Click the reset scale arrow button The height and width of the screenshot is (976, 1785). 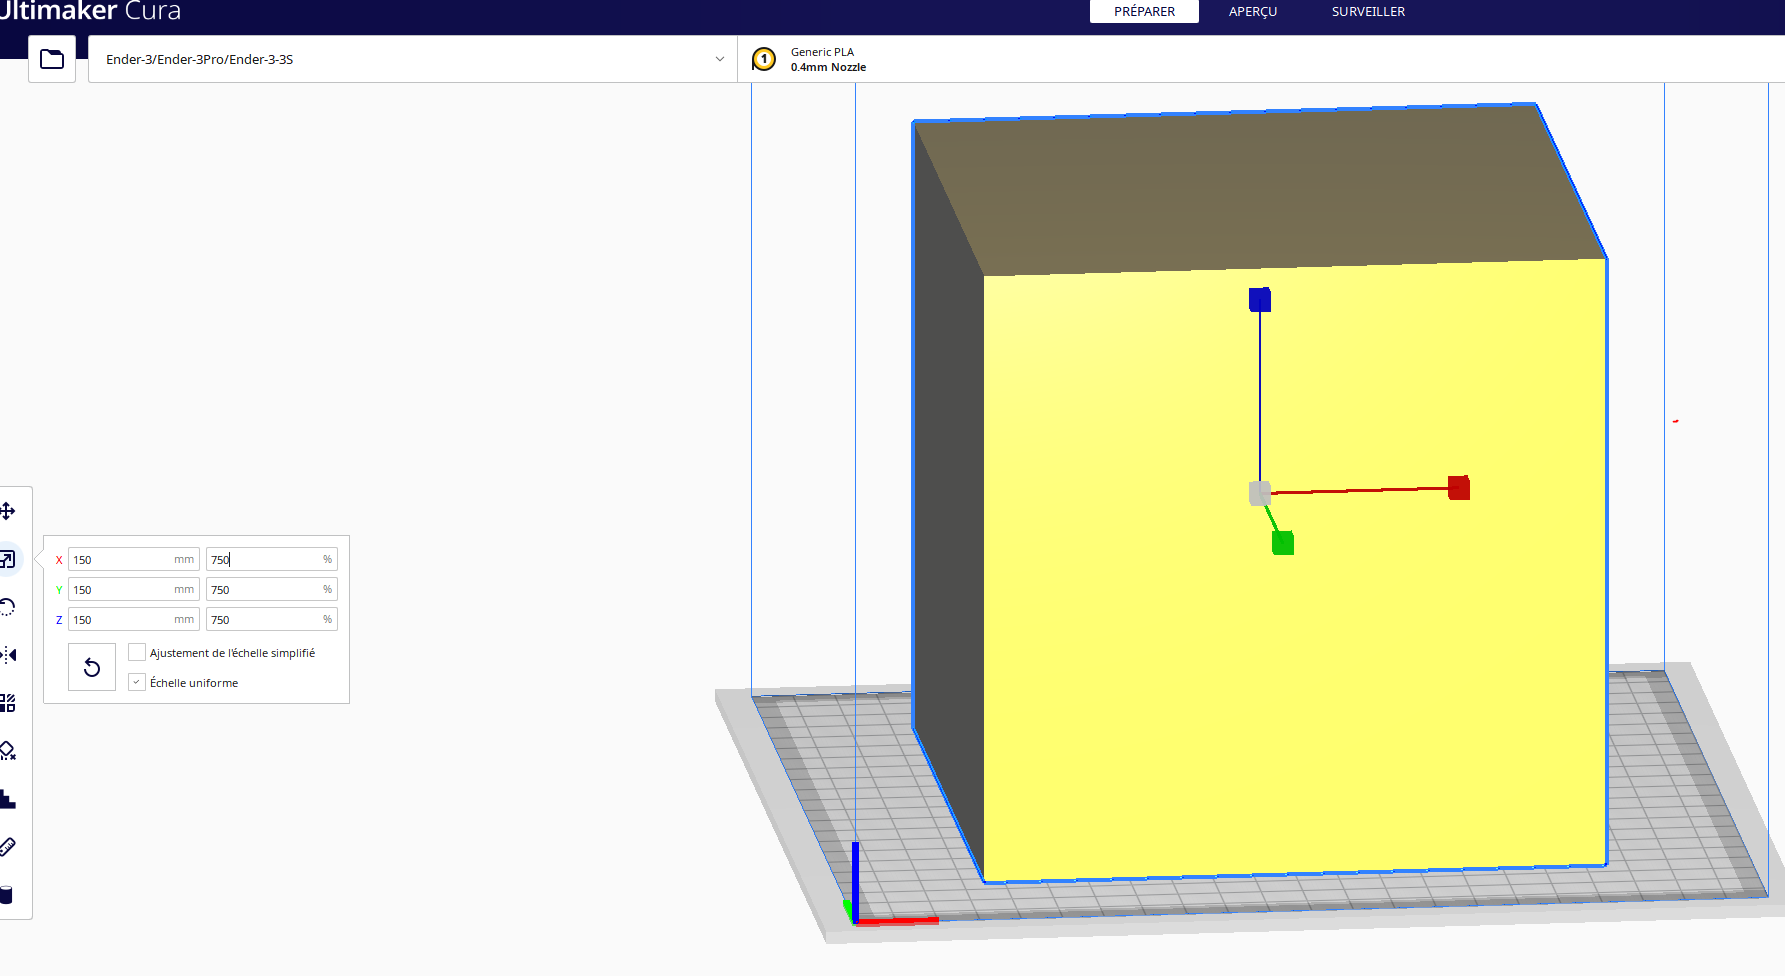(x=92, y=667)
